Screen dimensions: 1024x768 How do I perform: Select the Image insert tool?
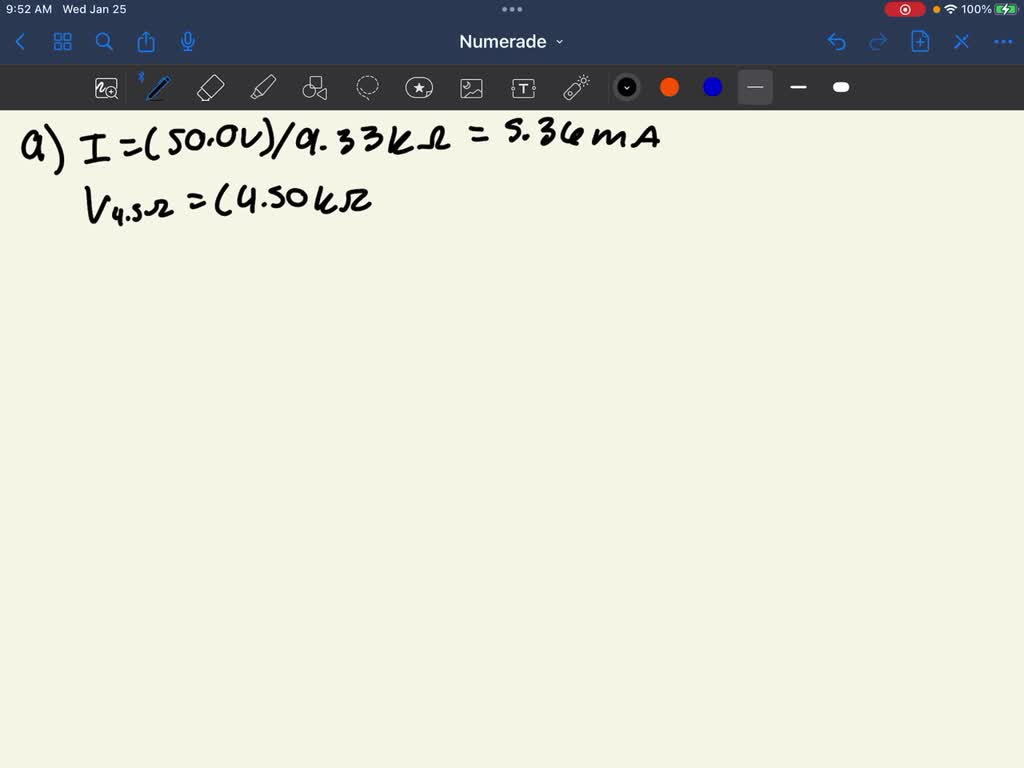tap(472, 88)
